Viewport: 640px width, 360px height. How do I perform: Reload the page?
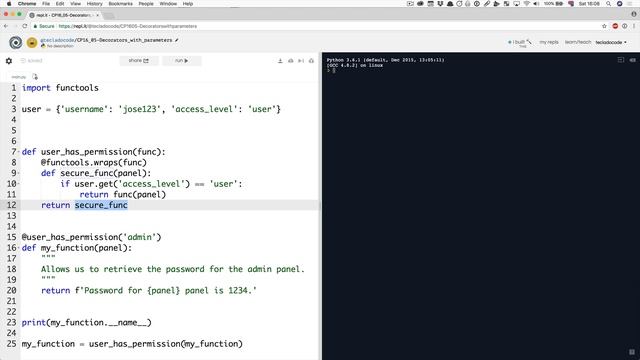pos(25,26)
